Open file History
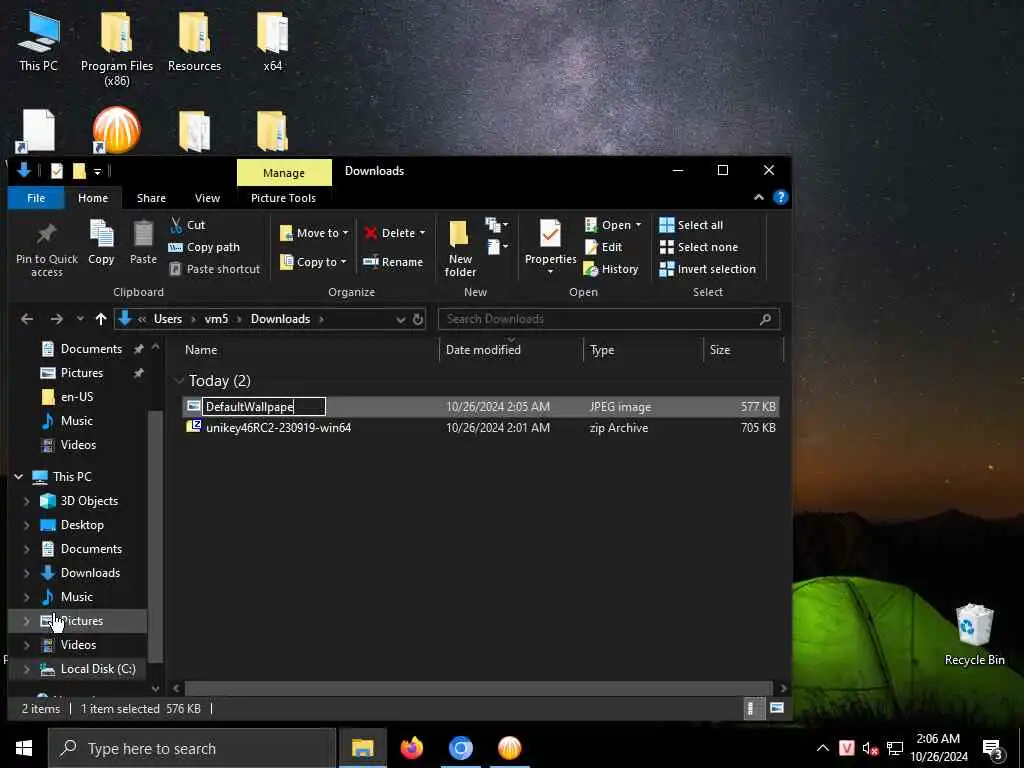This screenshot has height=768, width=1024. (611, 269)
